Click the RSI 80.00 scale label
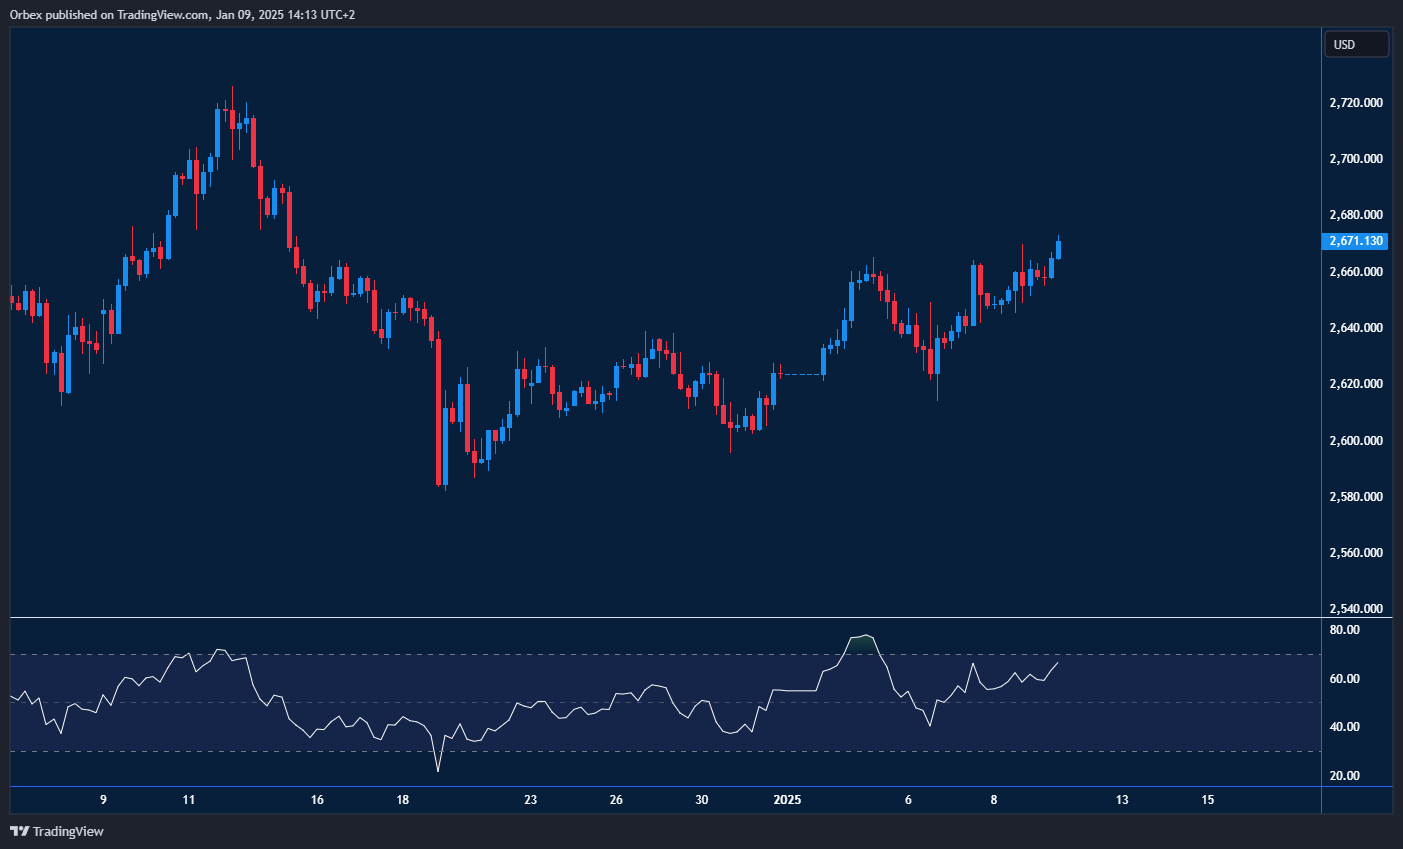The image size is (1403, 849). click(x=1344, y=630)
